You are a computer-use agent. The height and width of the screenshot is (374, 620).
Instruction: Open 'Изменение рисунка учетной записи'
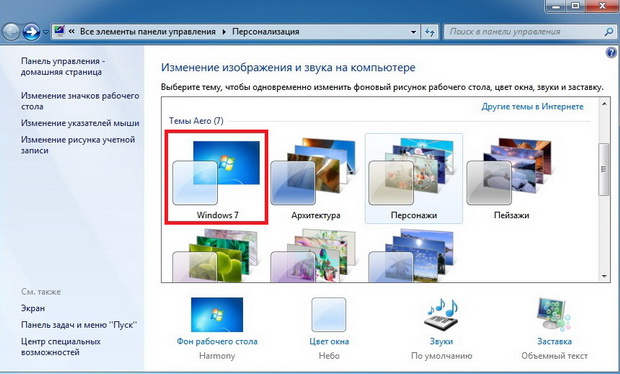(78, 145)
